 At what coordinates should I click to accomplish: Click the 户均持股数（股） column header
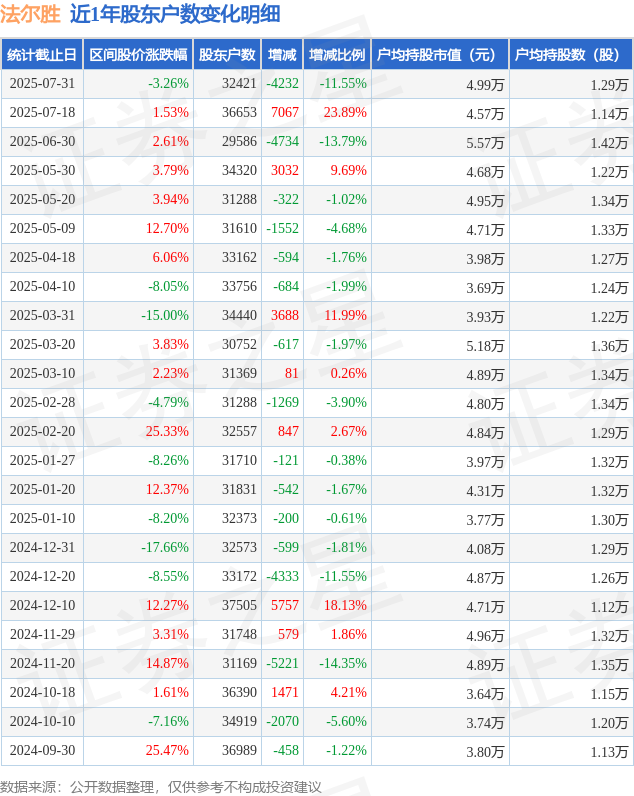tap(570, 55)
